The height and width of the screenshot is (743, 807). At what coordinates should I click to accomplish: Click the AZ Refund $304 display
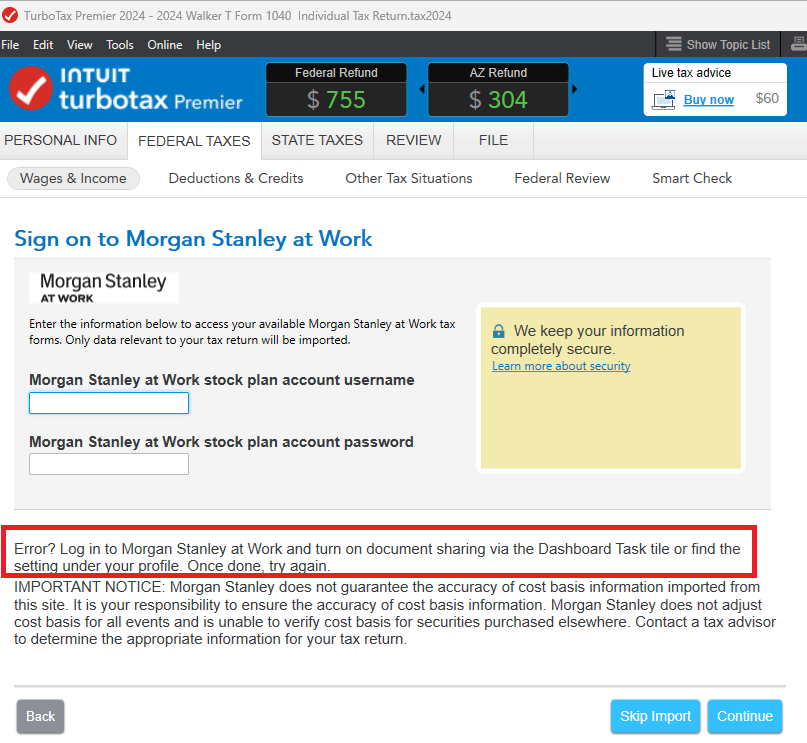pyautogui.click(x=498, y=90)
